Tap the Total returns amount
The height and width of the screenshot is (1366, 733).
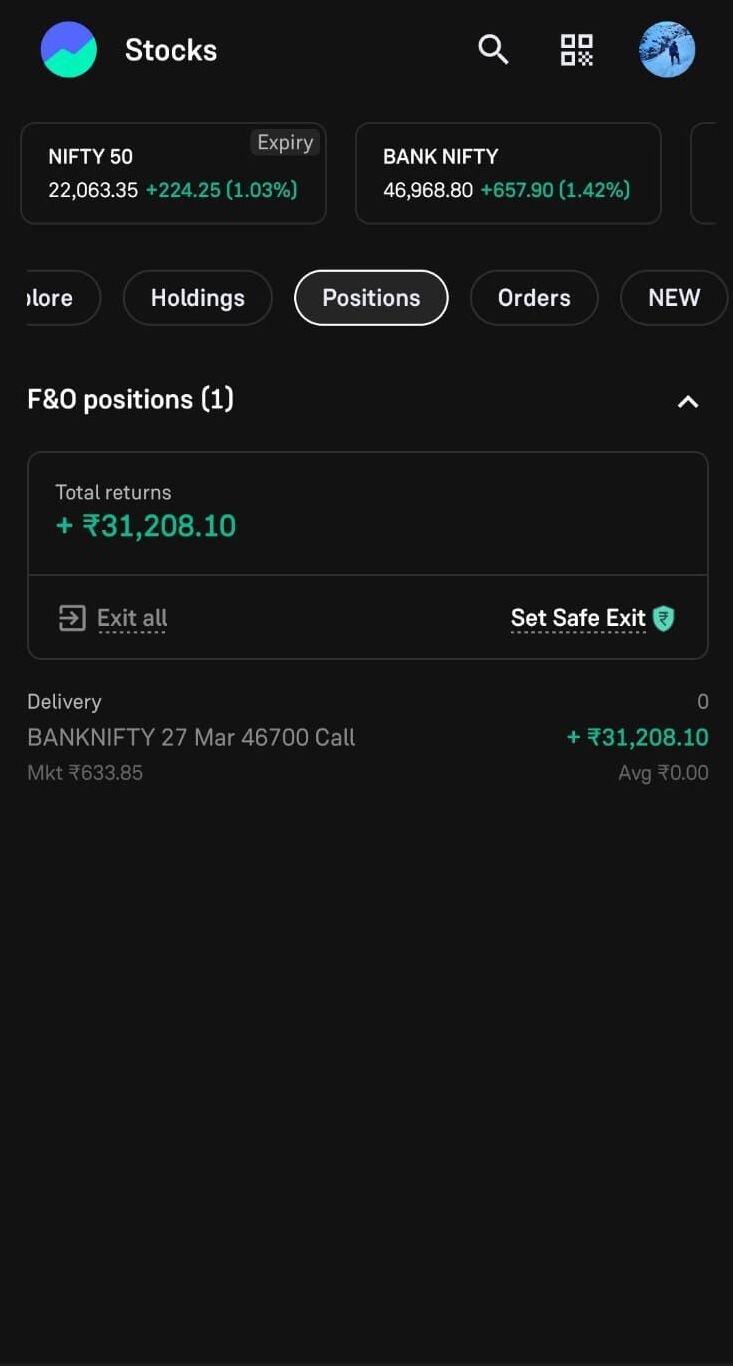(146, 526)
